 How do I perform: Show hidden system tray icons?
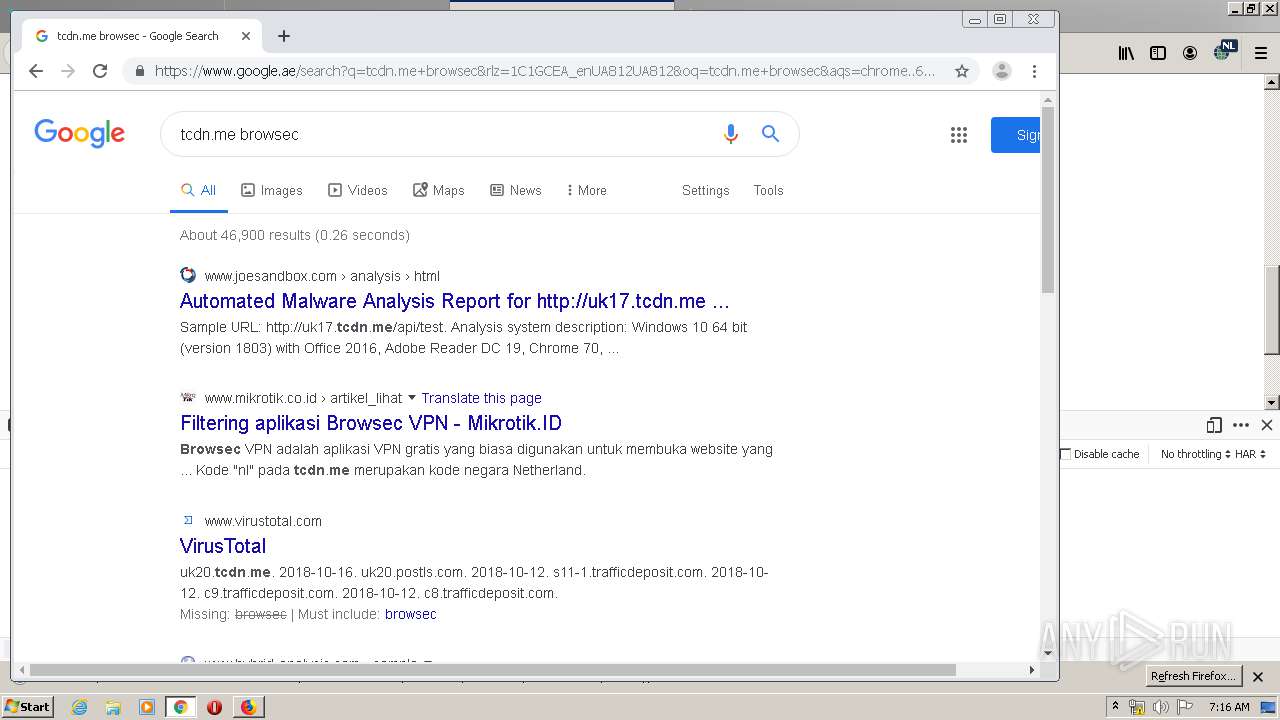click(1116, 706)
